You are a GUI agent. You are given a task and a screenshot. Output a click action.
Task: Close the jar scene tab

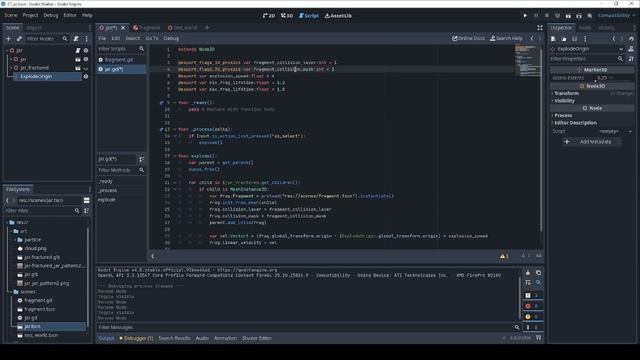point(123,28)
